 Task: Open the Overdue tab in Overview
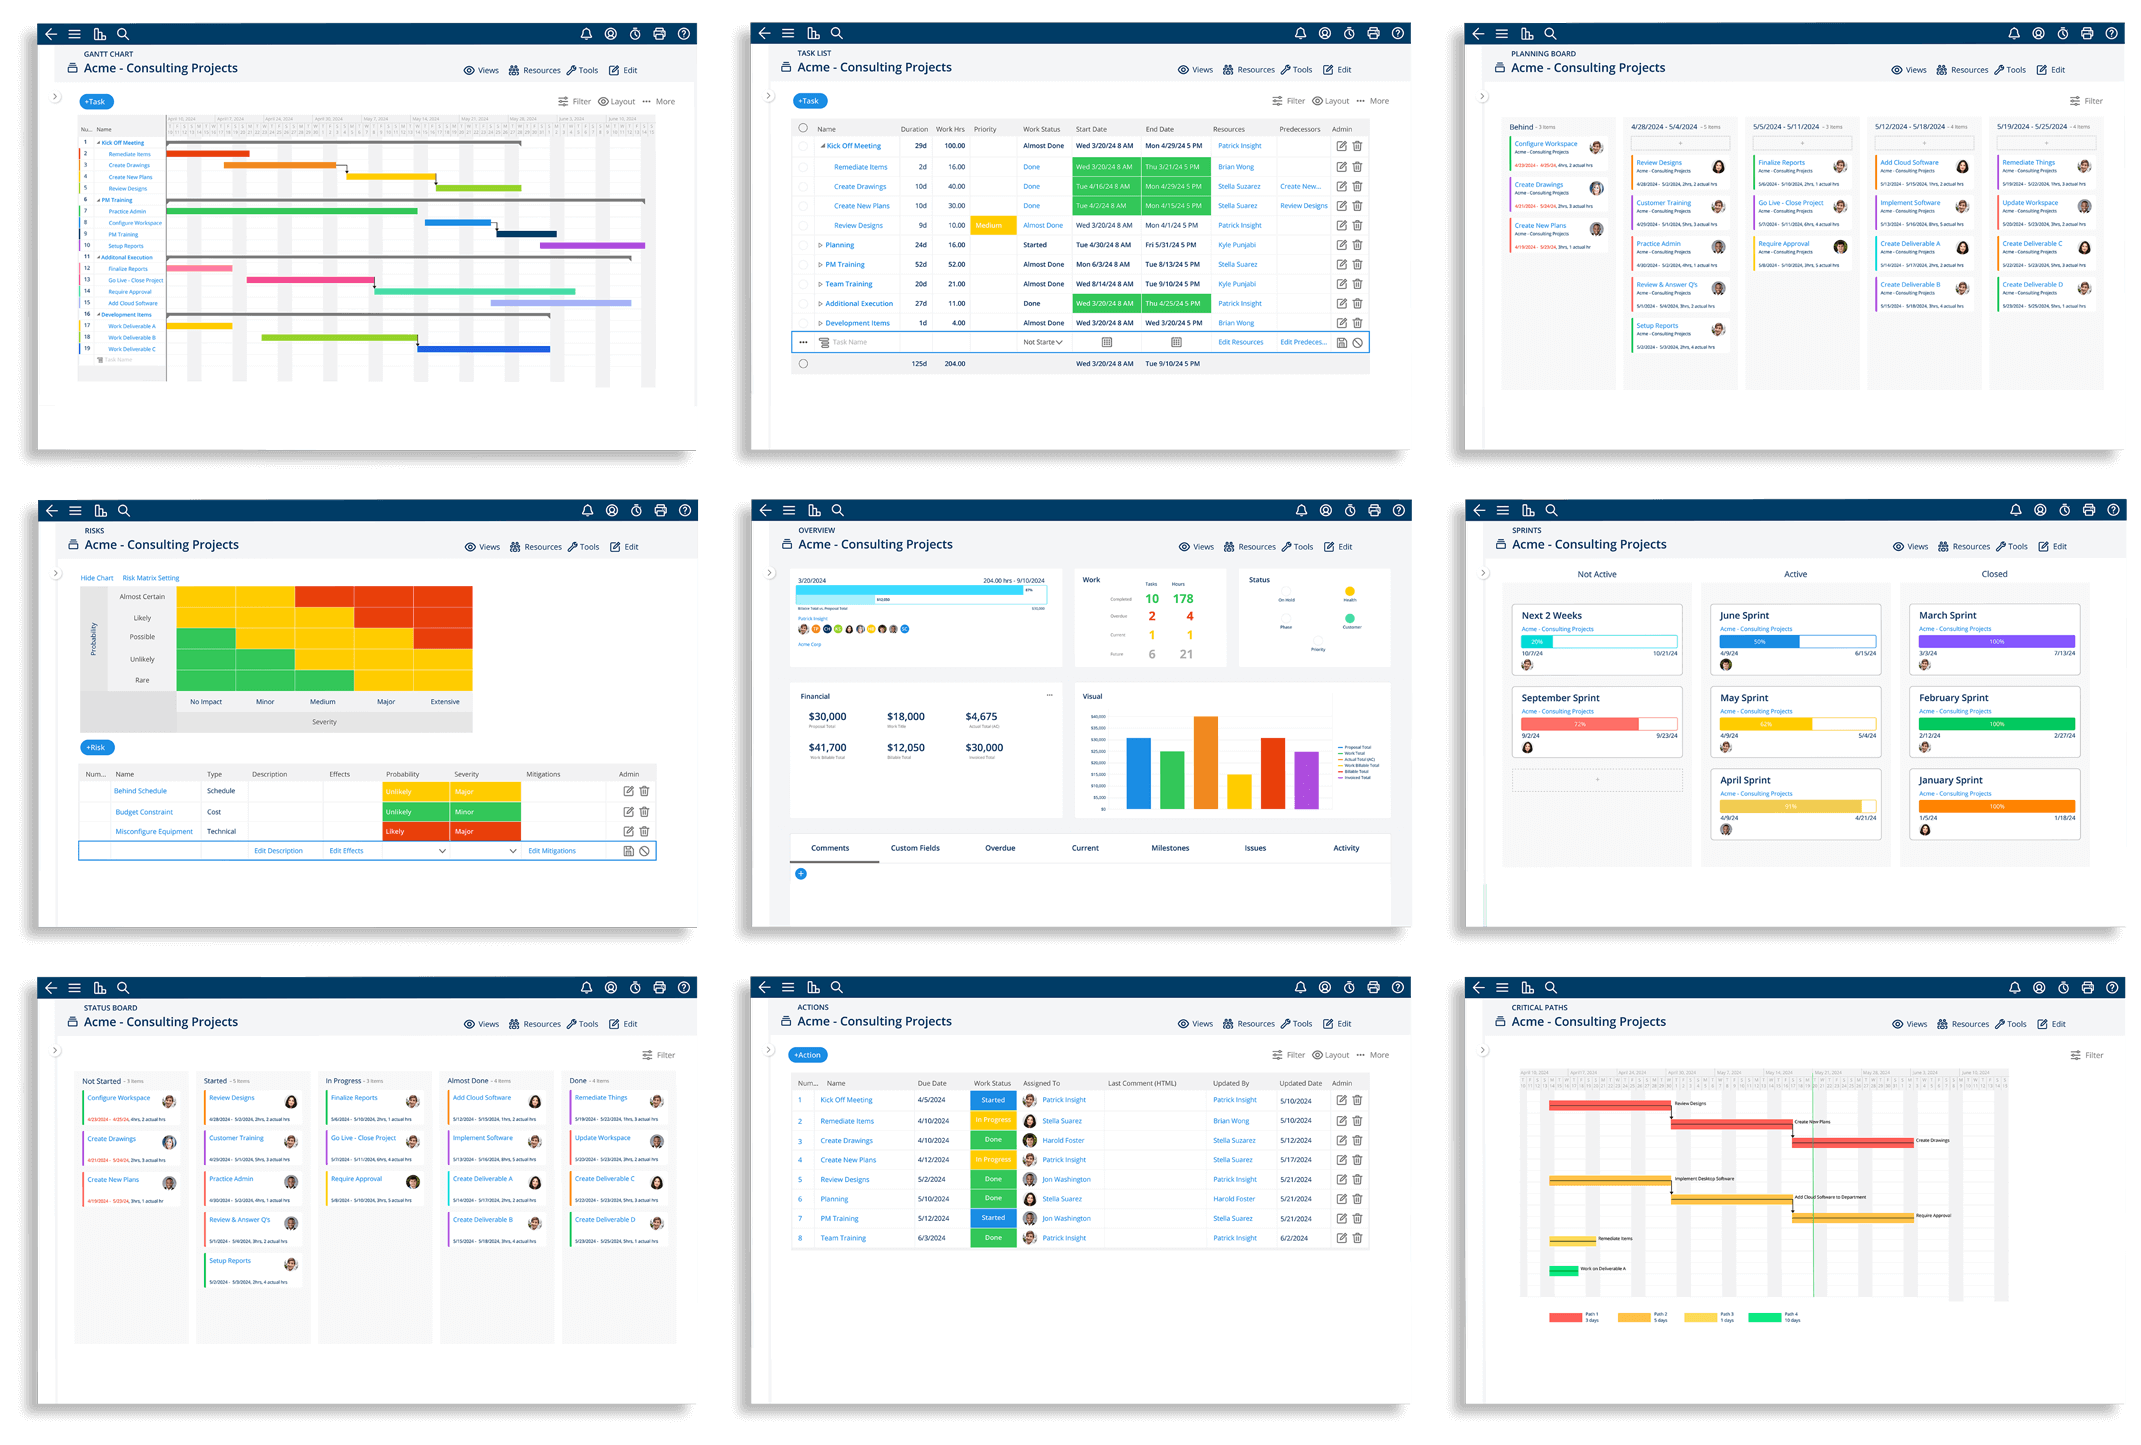(1000, 848)
